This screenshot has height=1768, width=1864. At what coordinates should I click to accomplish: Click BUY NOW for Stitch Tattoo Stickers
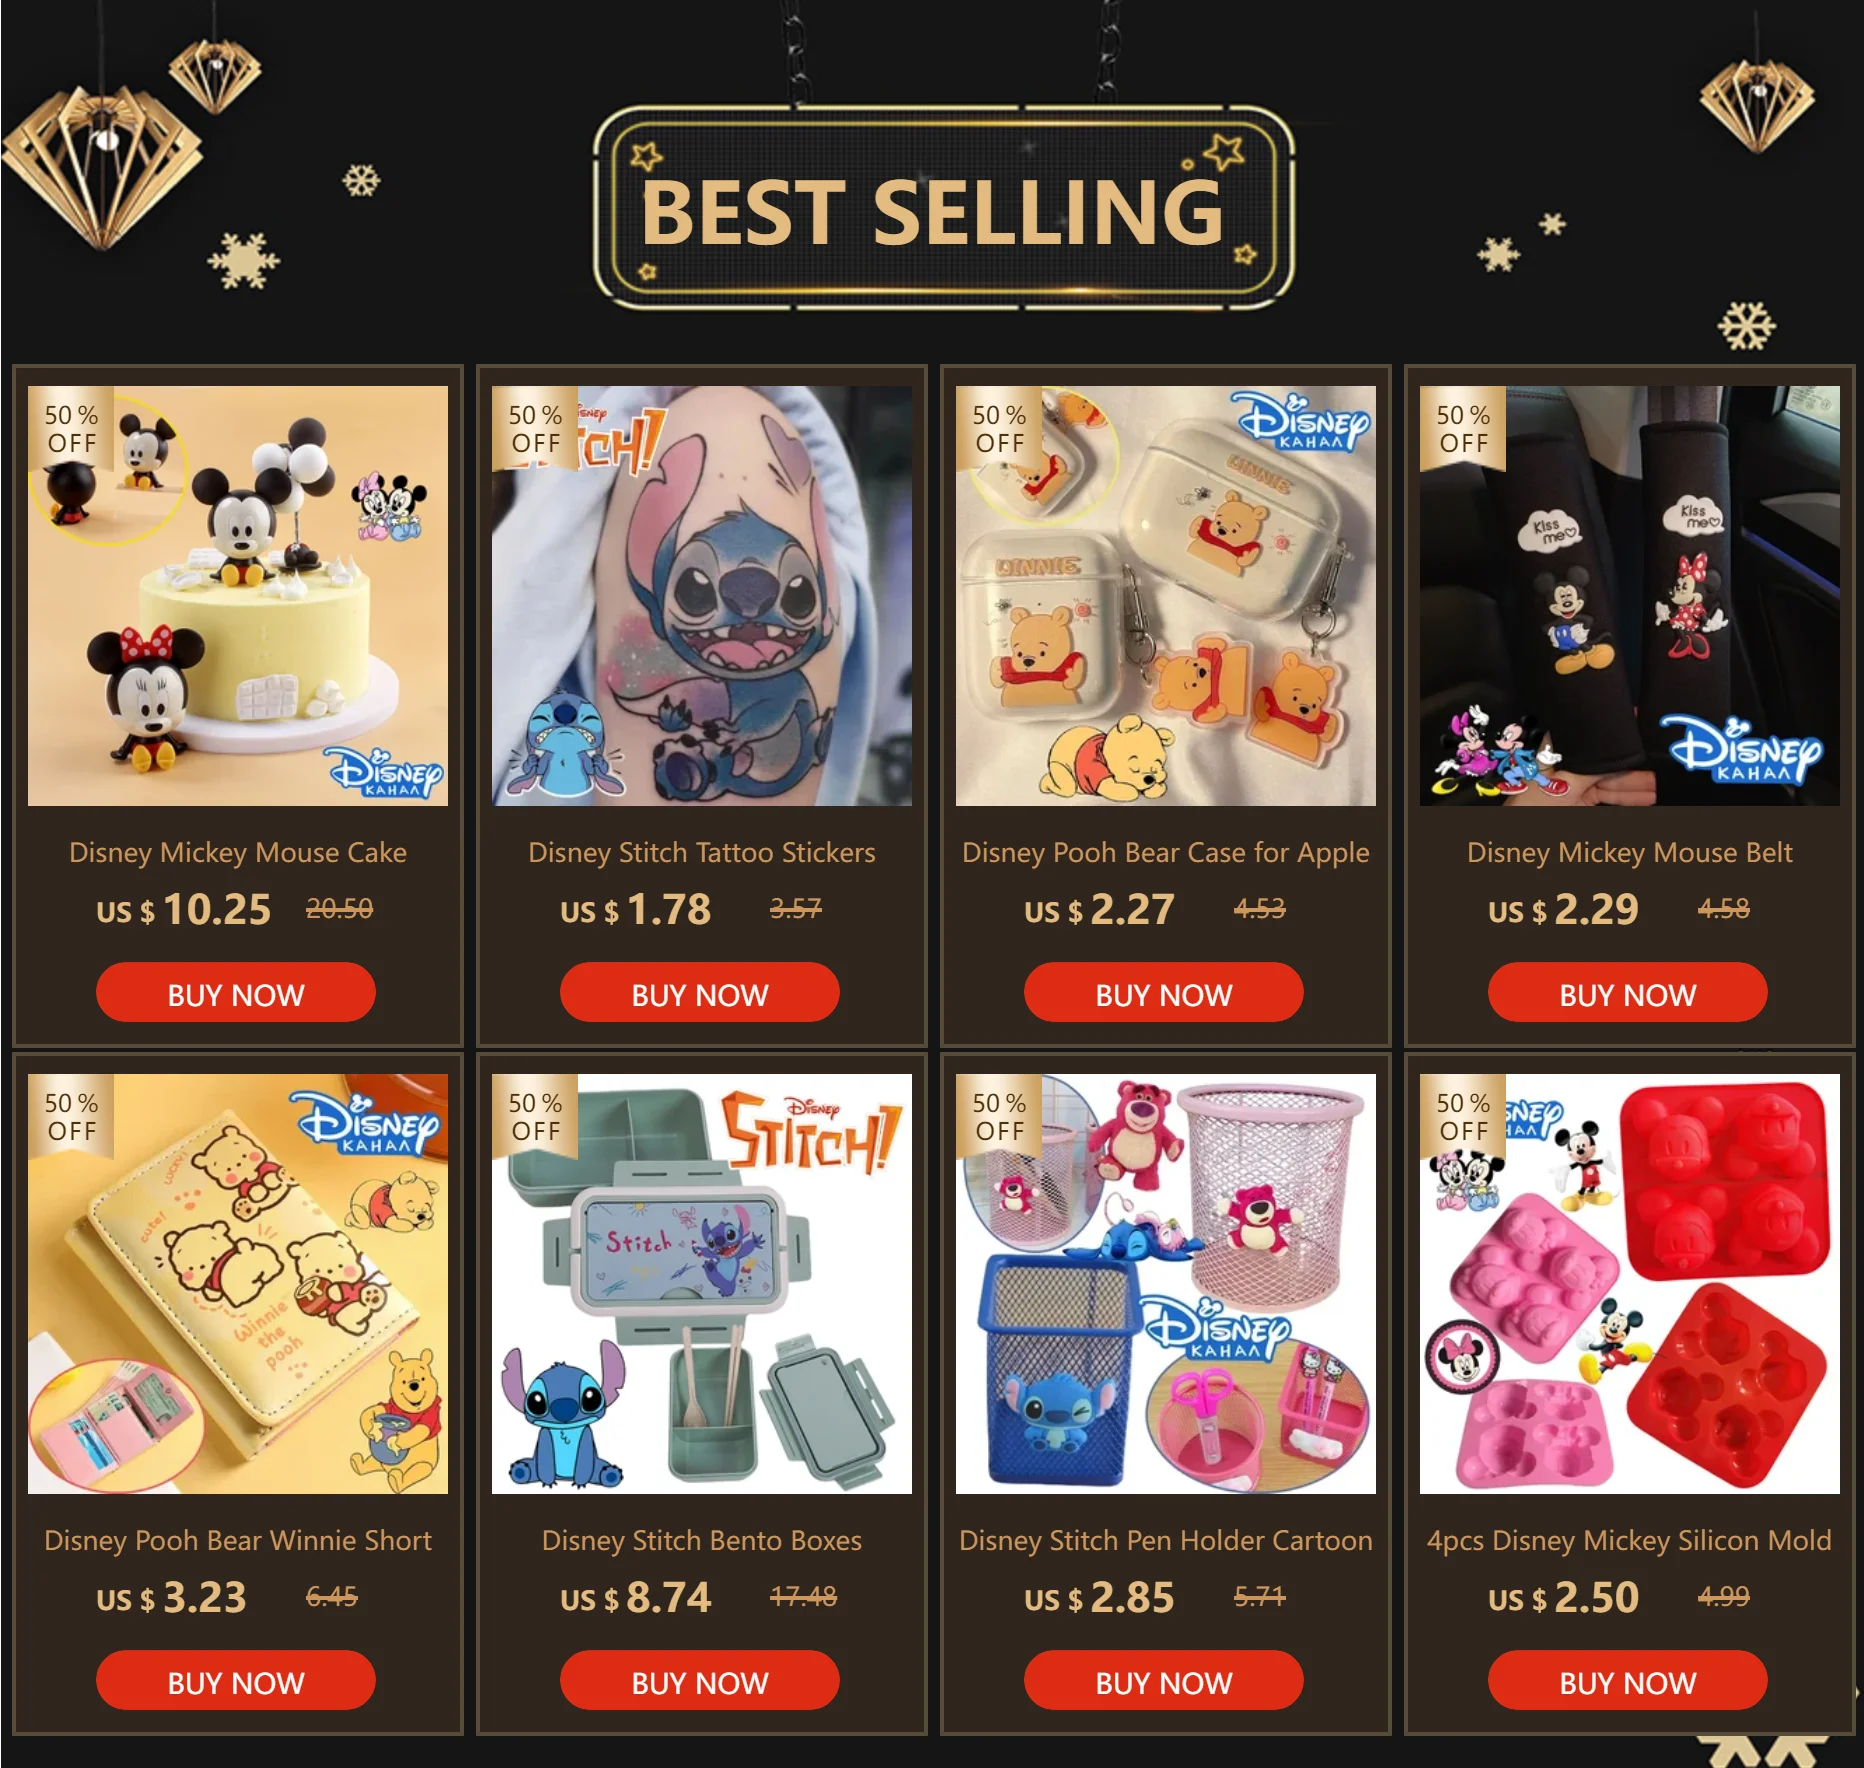coord(700,993)
